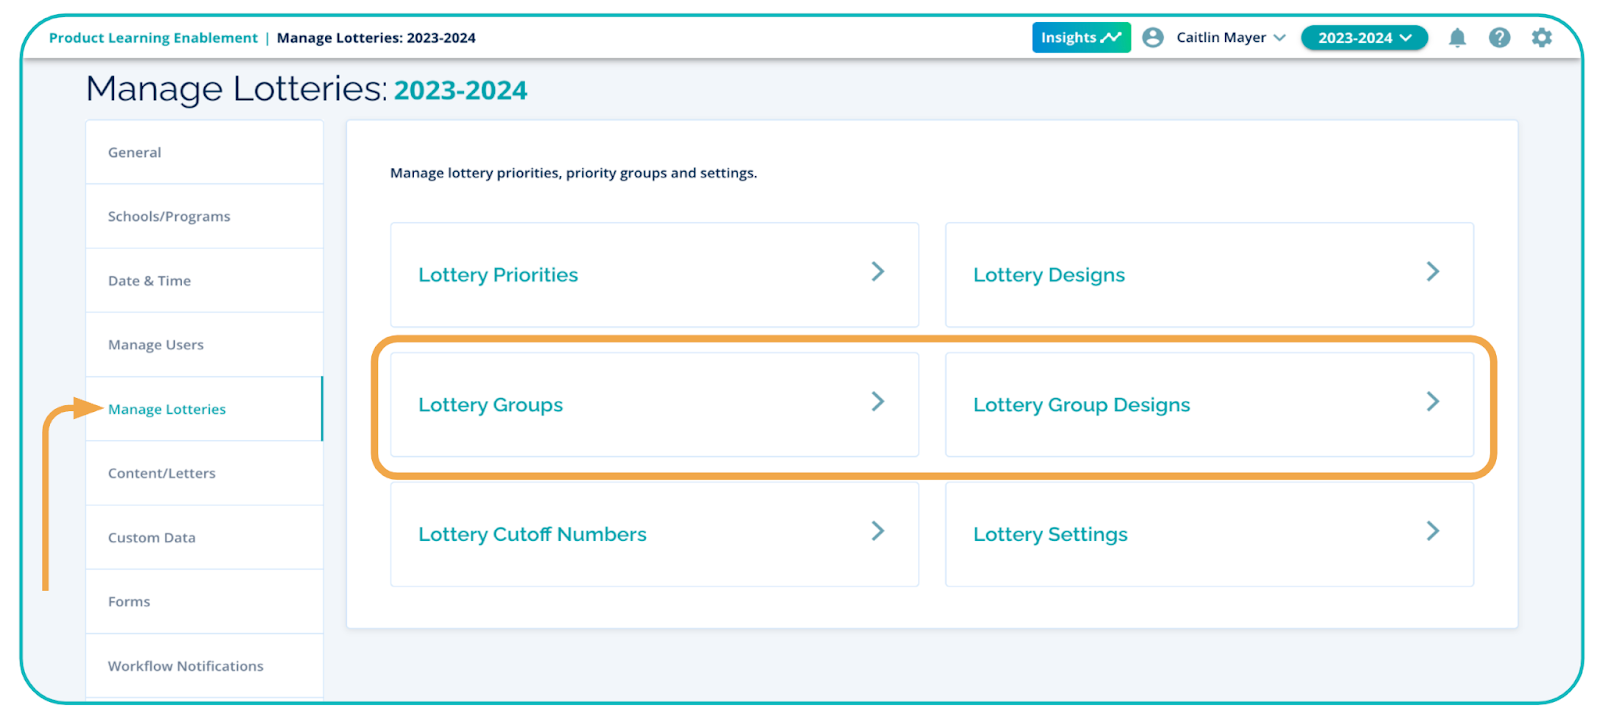Click the Lottery Cutoff Numbers chevron arrow

(877, 531)
